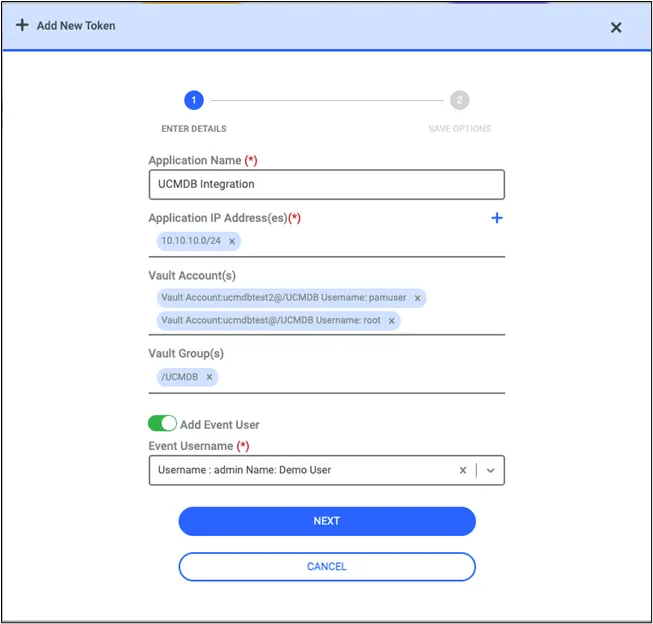
Task: Close the Add New Token dialog
Action: point(616,27)
